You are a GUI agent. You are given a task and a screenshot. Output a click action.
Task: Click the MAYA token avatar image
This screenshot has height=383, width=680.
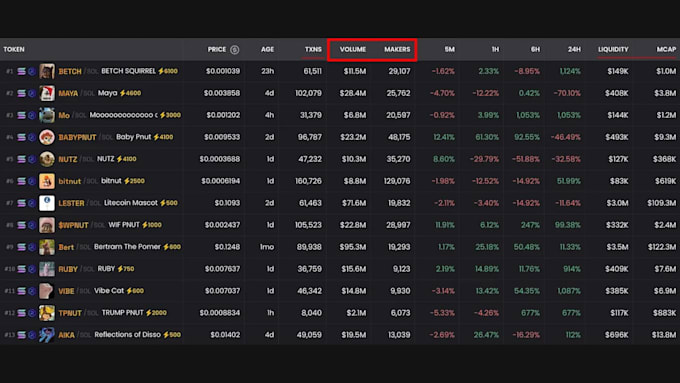point(47,93)
